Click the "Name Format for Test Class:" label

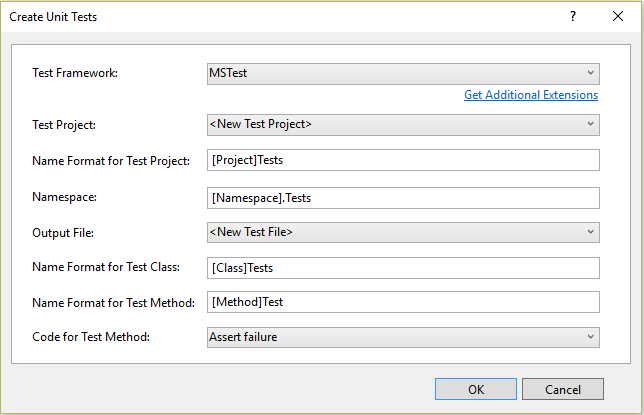(x=108, y=268)
